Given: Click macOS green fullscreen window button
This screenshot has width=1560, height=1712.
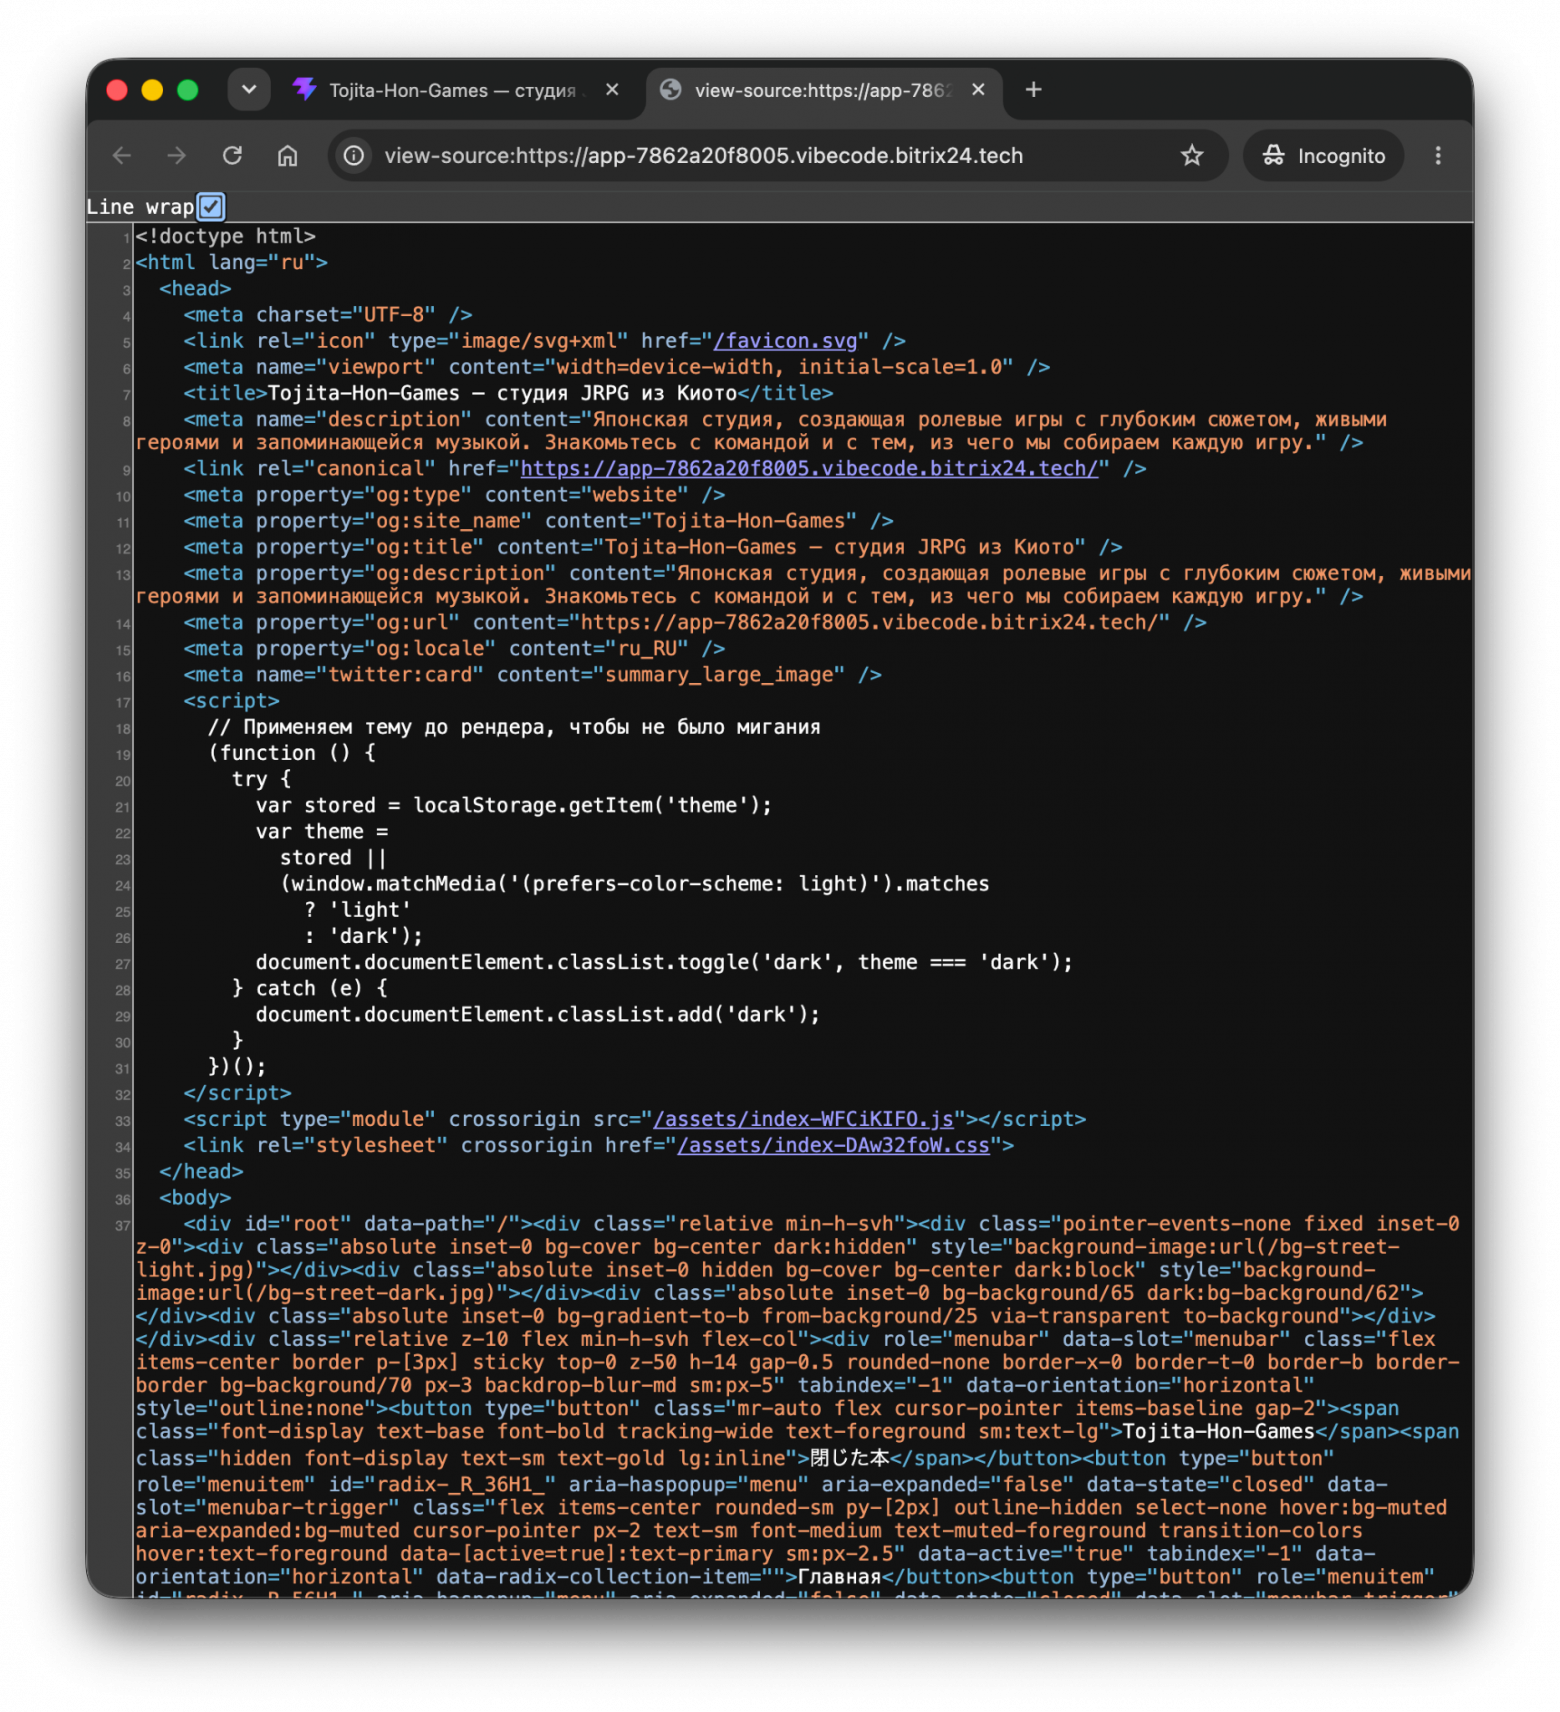Looking at the screenshot, I should 187,90.
